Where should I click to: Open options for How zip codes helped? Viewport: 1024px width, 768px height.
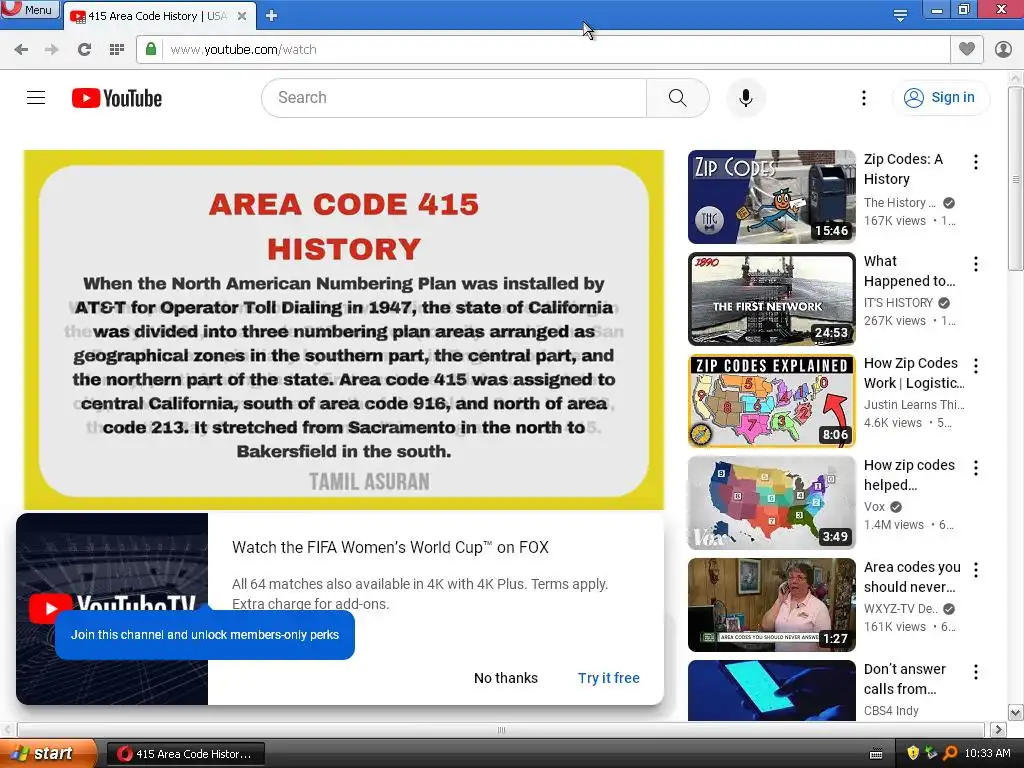click(976, 468)
